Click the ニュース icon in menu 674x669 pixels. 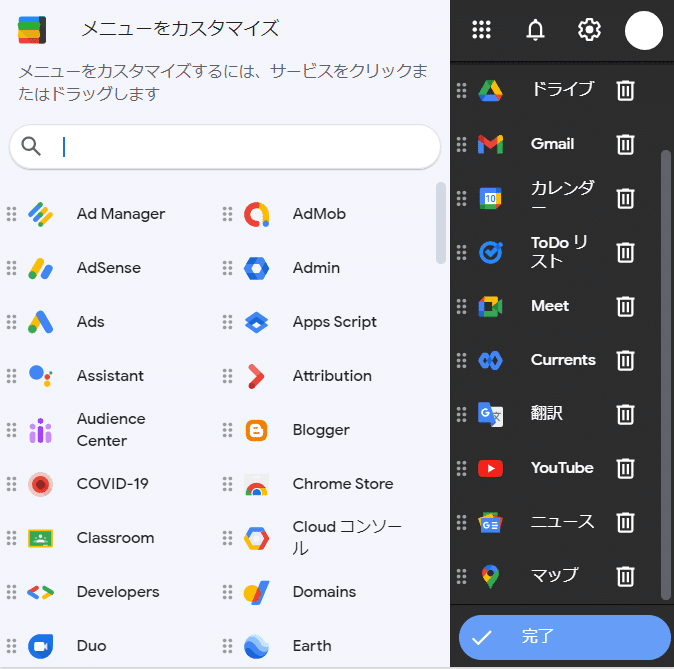490,522
